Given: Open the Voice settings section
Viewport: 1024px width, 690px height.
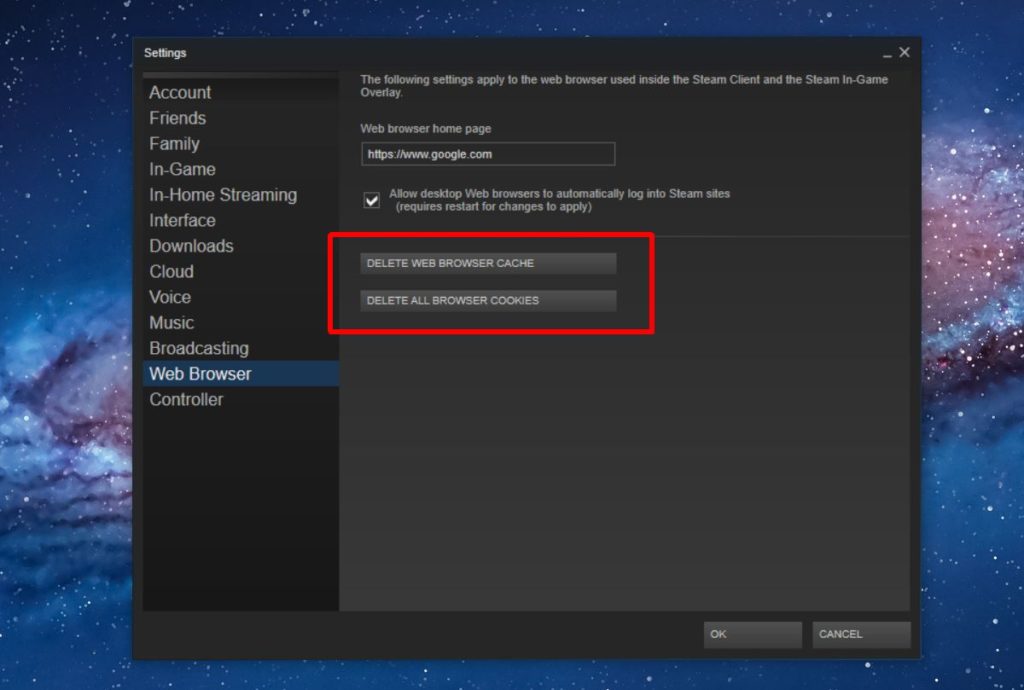Looking at the screenshot, I should tap(169, 296).
